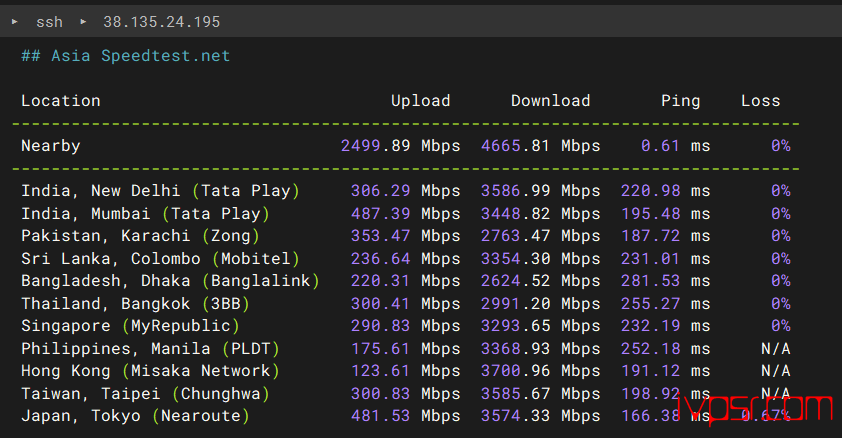Click Nearby download value 4665.81 Mbps
The image size is (842, 438).
pos(541,146)
